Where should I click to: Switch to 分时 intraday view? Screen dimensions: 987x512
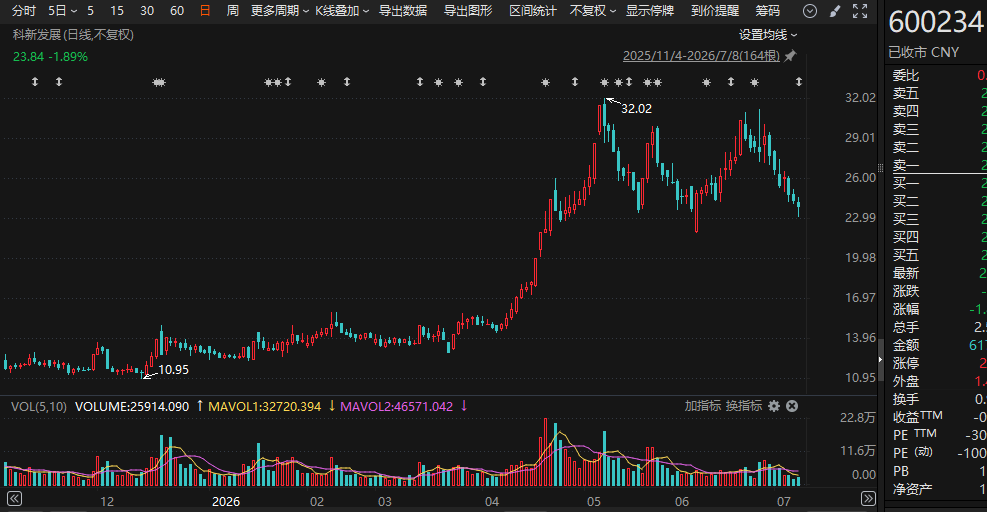point(24,11)
